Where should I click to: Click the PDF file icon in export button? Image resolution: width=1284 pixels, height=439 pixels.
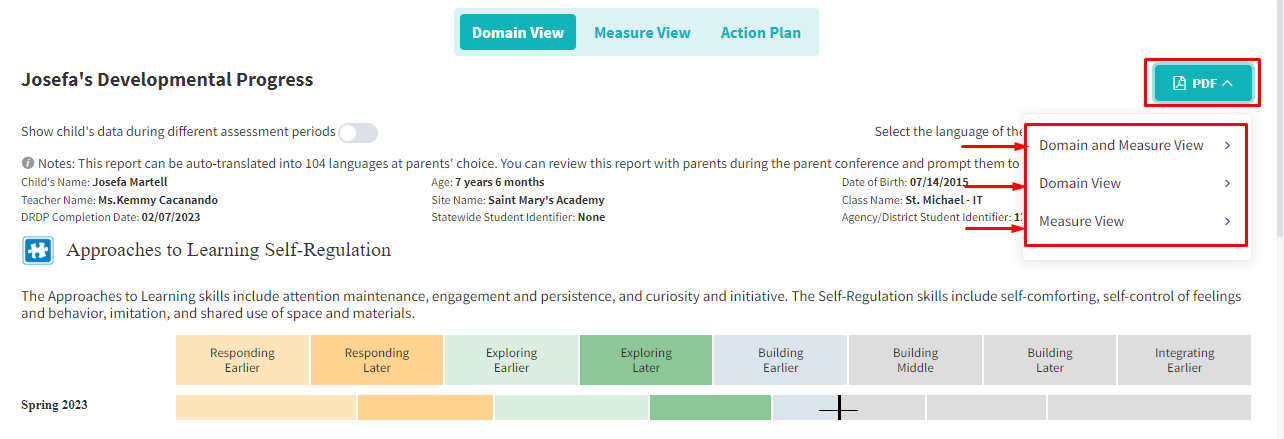pyautogui.click(x=1180, y=83)
